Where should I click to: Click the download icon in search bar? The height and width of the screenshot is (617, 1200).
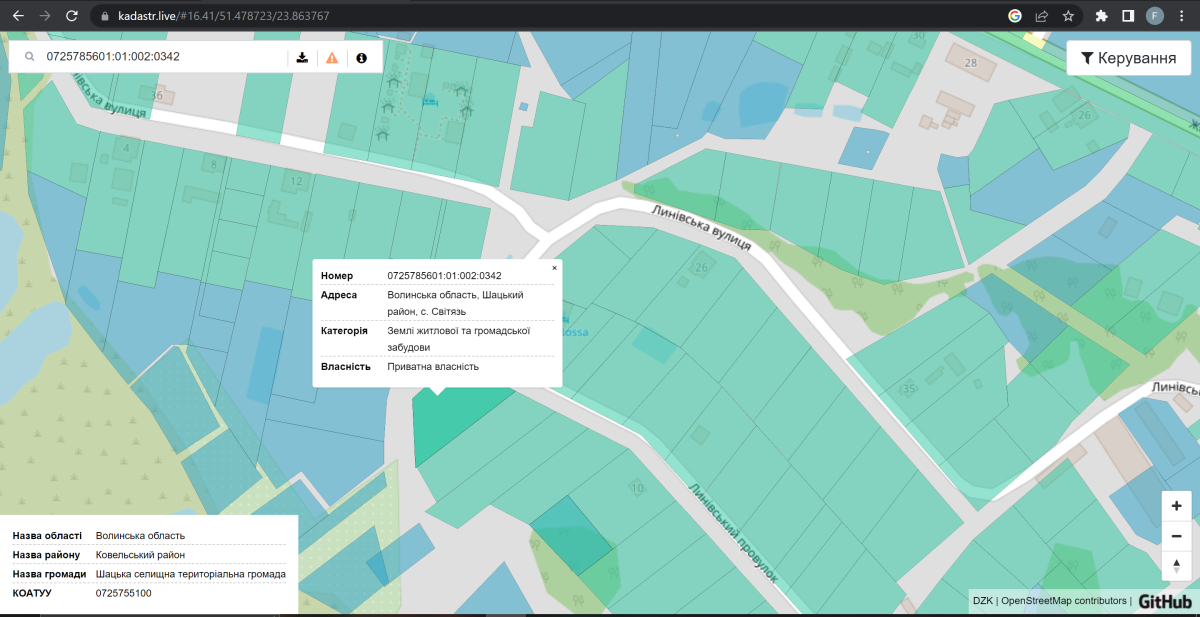(x=302, y=57)
